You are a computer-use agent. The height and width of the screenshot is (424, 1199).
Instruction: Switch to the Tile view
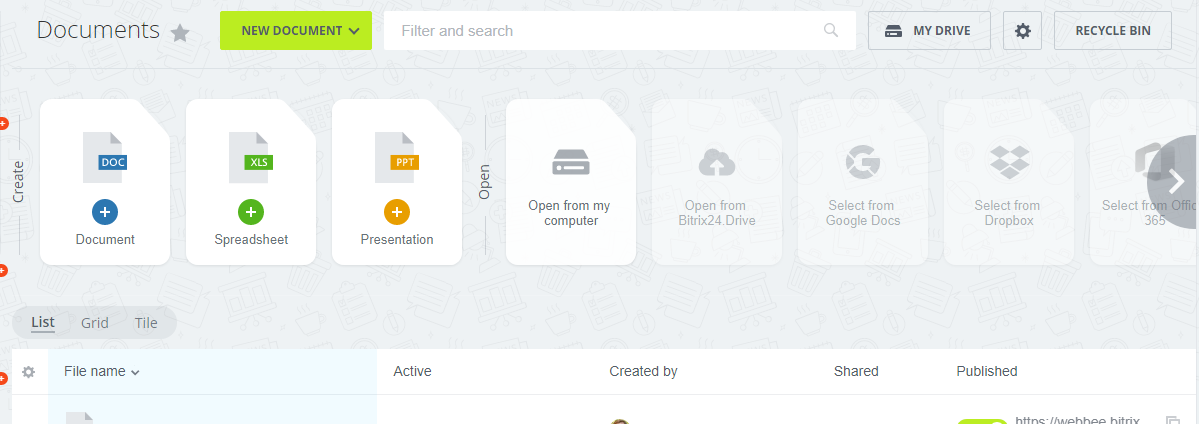click(x=146, y=322)
